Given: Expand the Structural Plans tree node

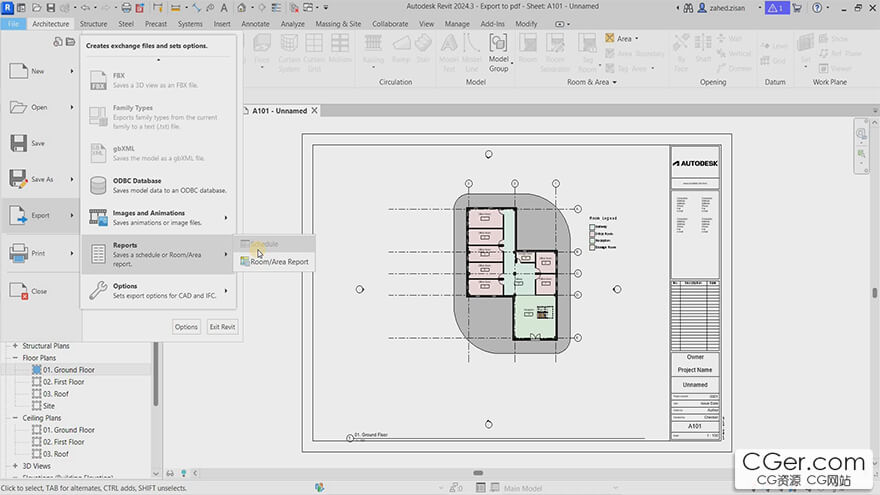Looking at the screenshot, I should [x=15, y=346].
